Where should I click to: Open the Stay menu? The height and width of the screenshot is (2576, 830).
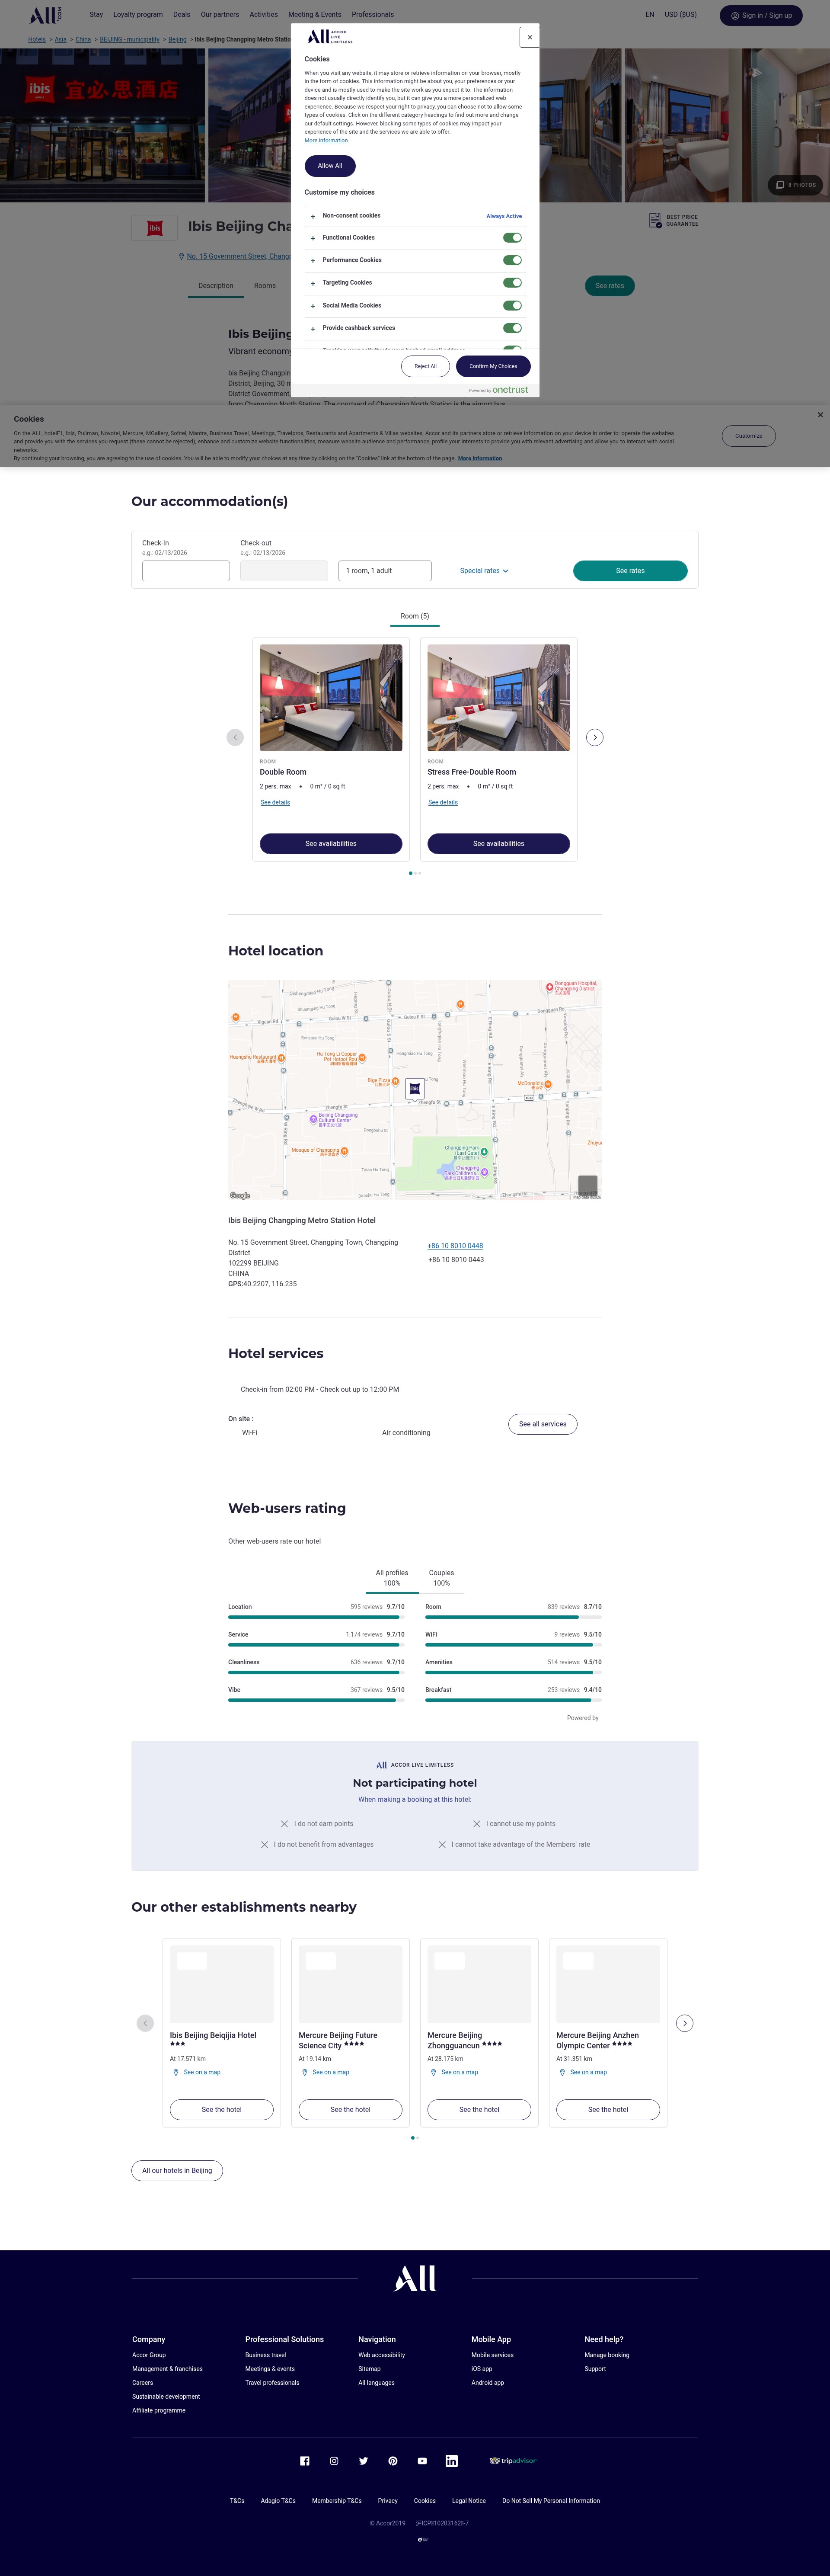96,15
